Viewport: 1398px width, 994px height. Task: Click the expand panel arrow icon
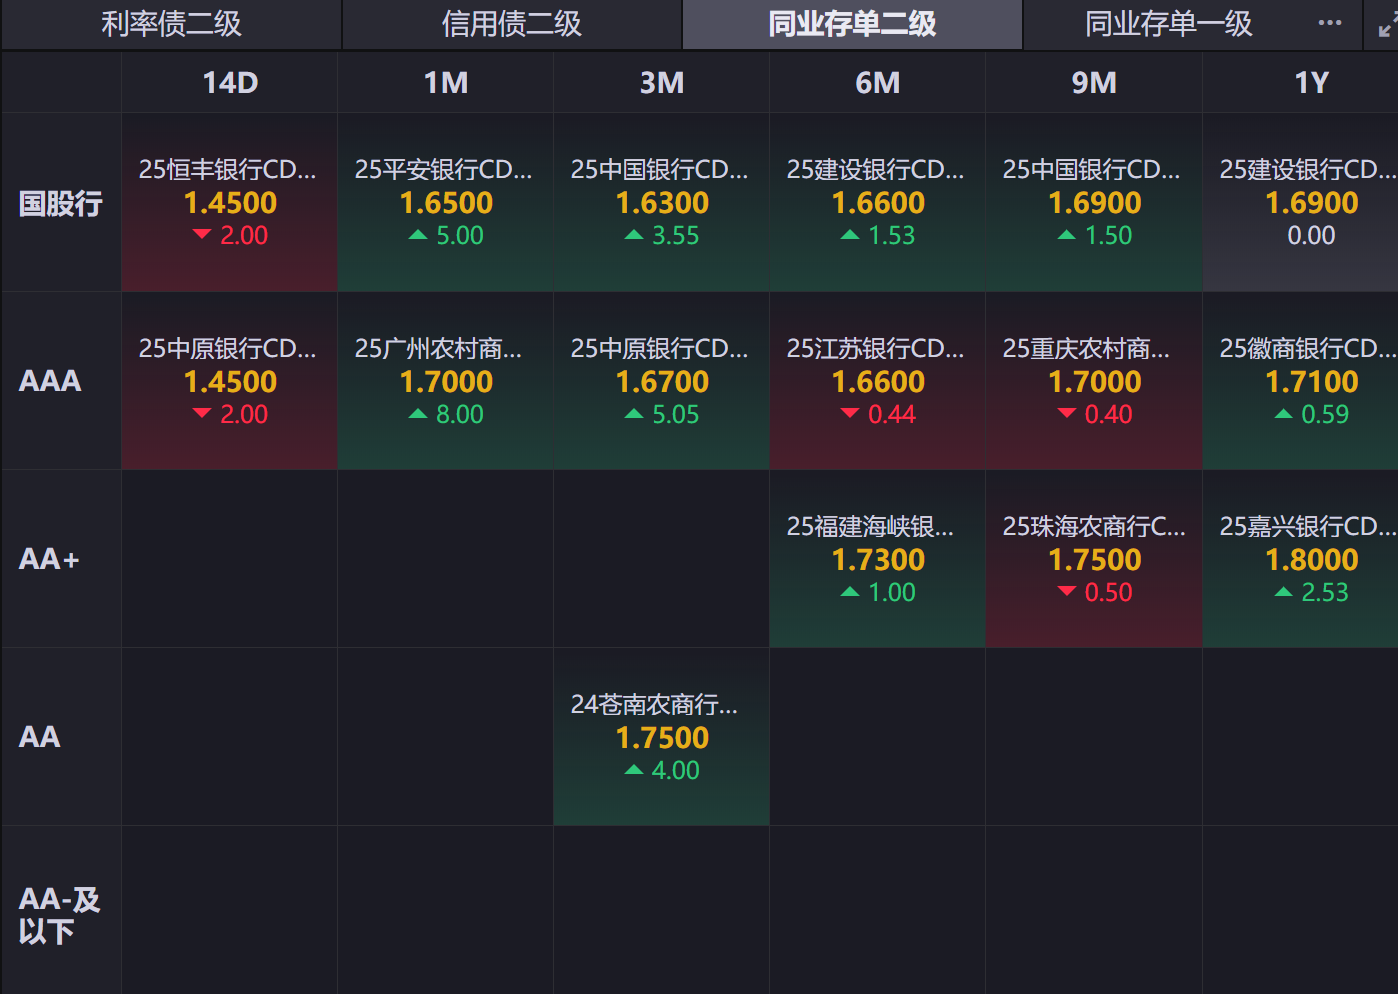pyautogui.click(x=1387, y=25)
